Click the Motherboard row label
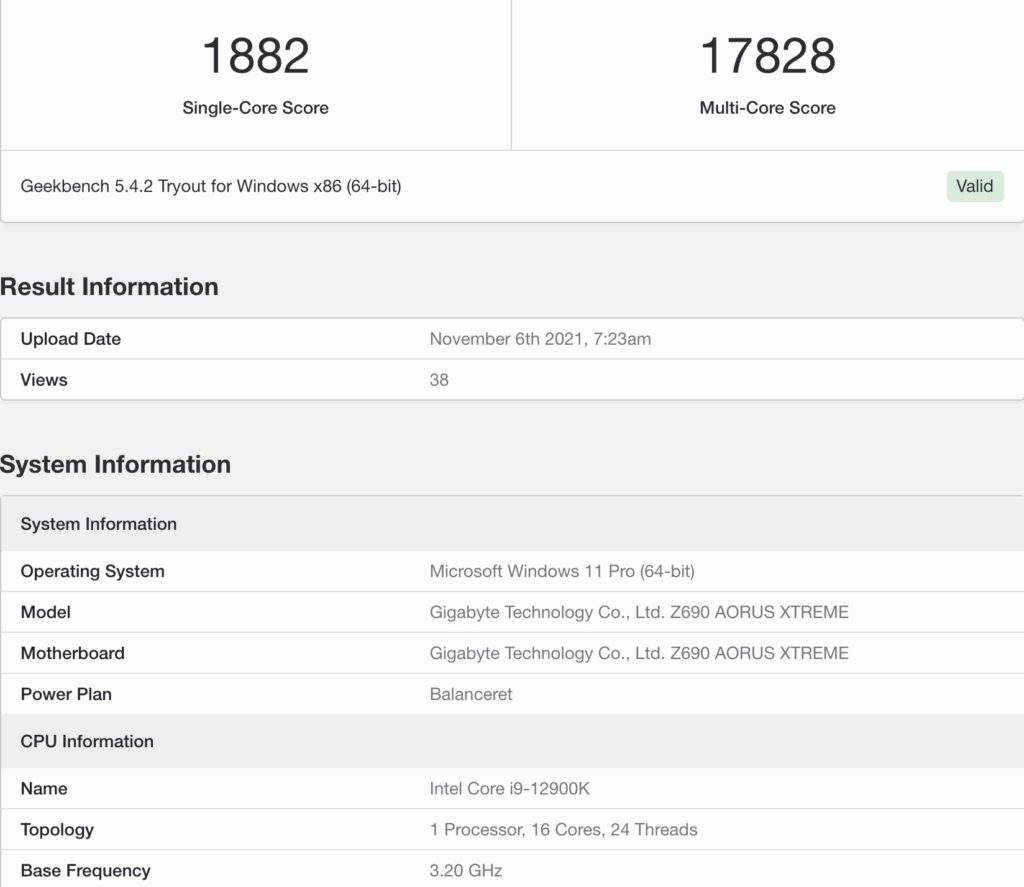This screenshot has height=887, width=1024. point(72,653)
